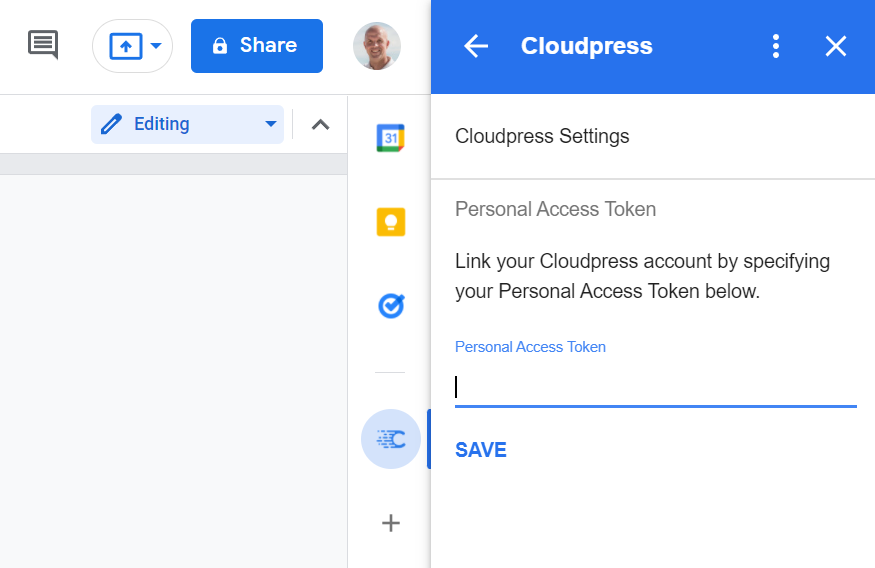875x568 pixels.
Task: Expand the present options dropdown arrow
Action: pyautogui.click(x=156, y=46)
